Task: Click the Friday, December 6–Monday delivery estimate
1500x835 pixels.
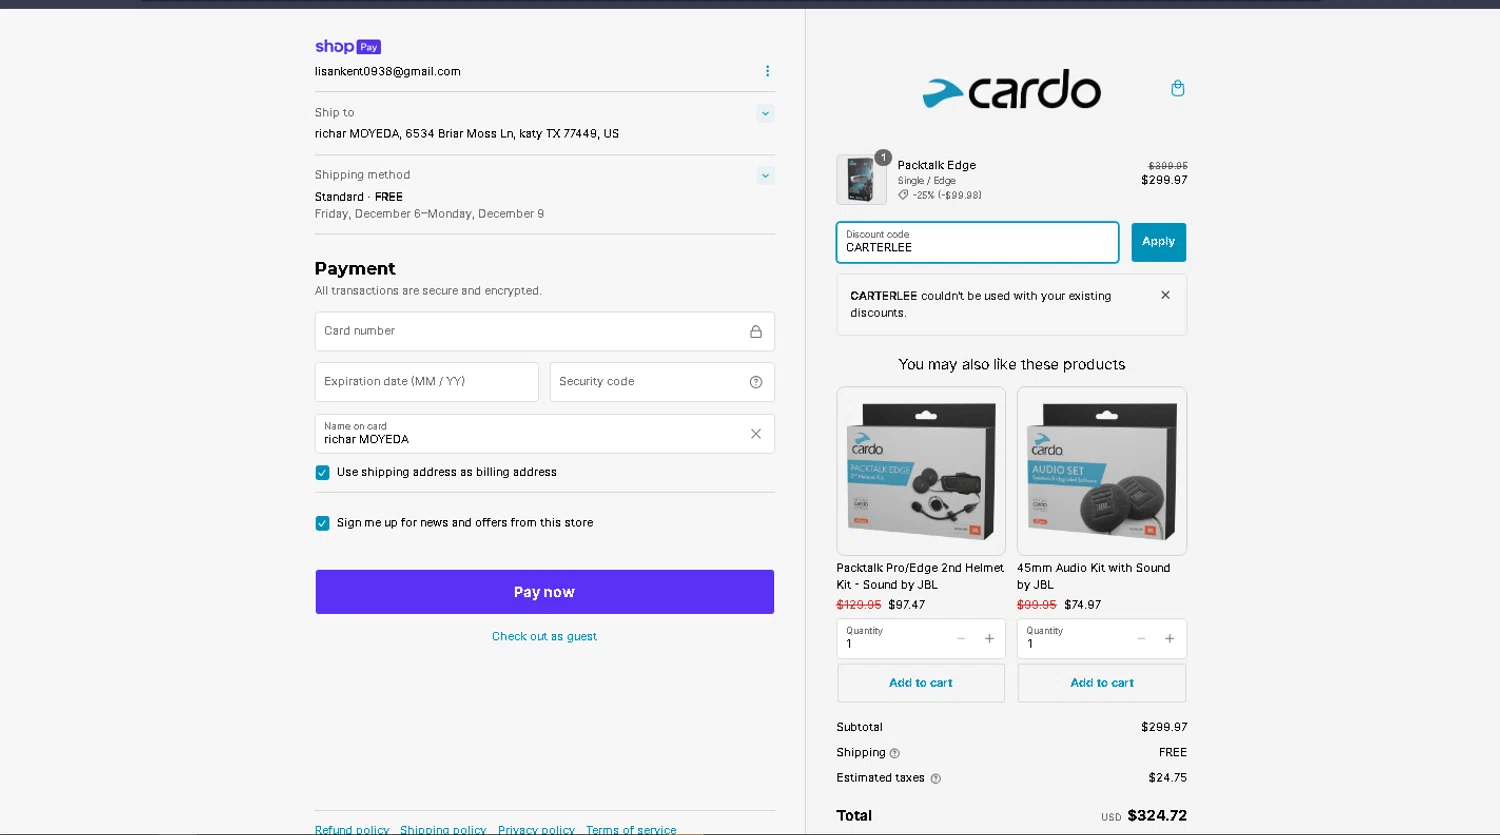Action: tap(430, 214)
